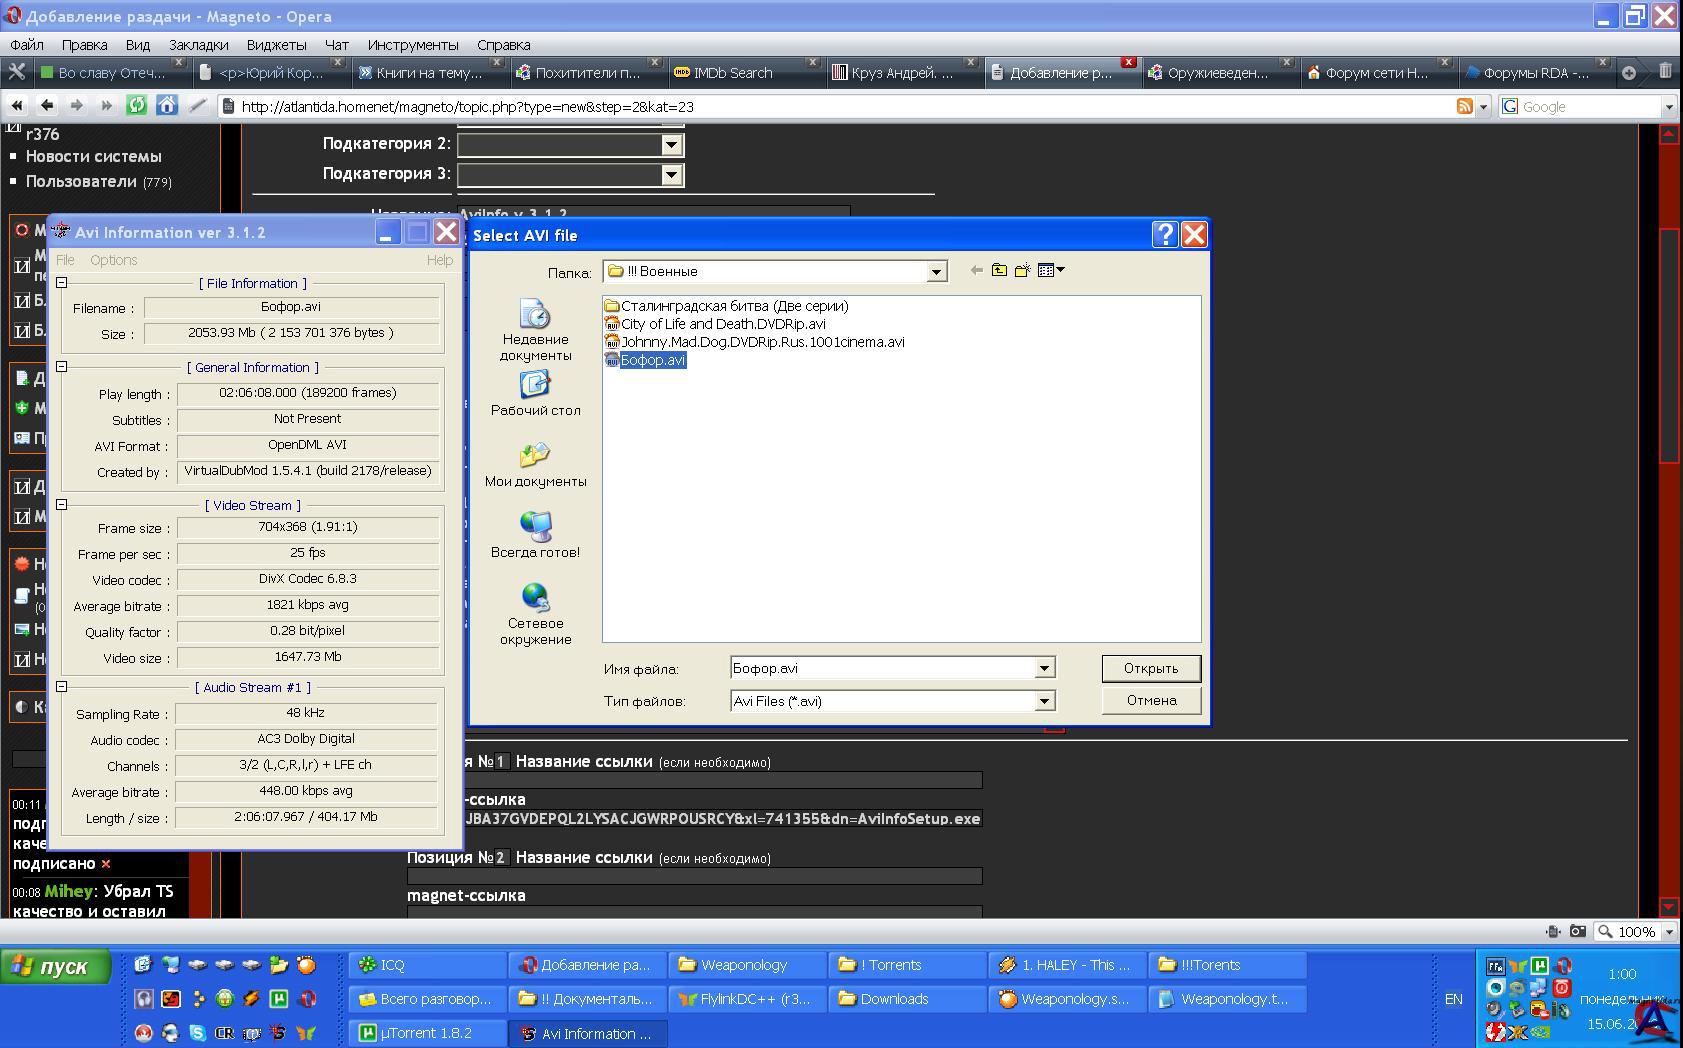
Task: Click the Recent Documents icon in dialog sidebar
Action: [x=535, y=316]
